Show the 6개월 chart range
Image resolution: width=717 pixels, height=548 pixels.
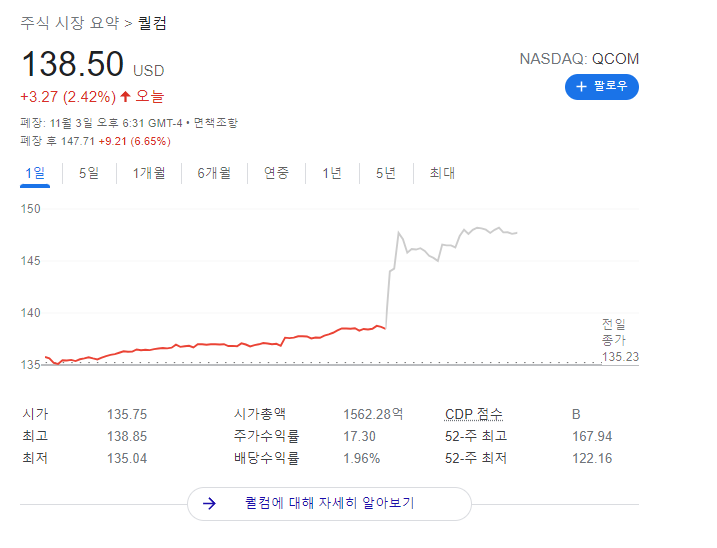coord(214,173)
